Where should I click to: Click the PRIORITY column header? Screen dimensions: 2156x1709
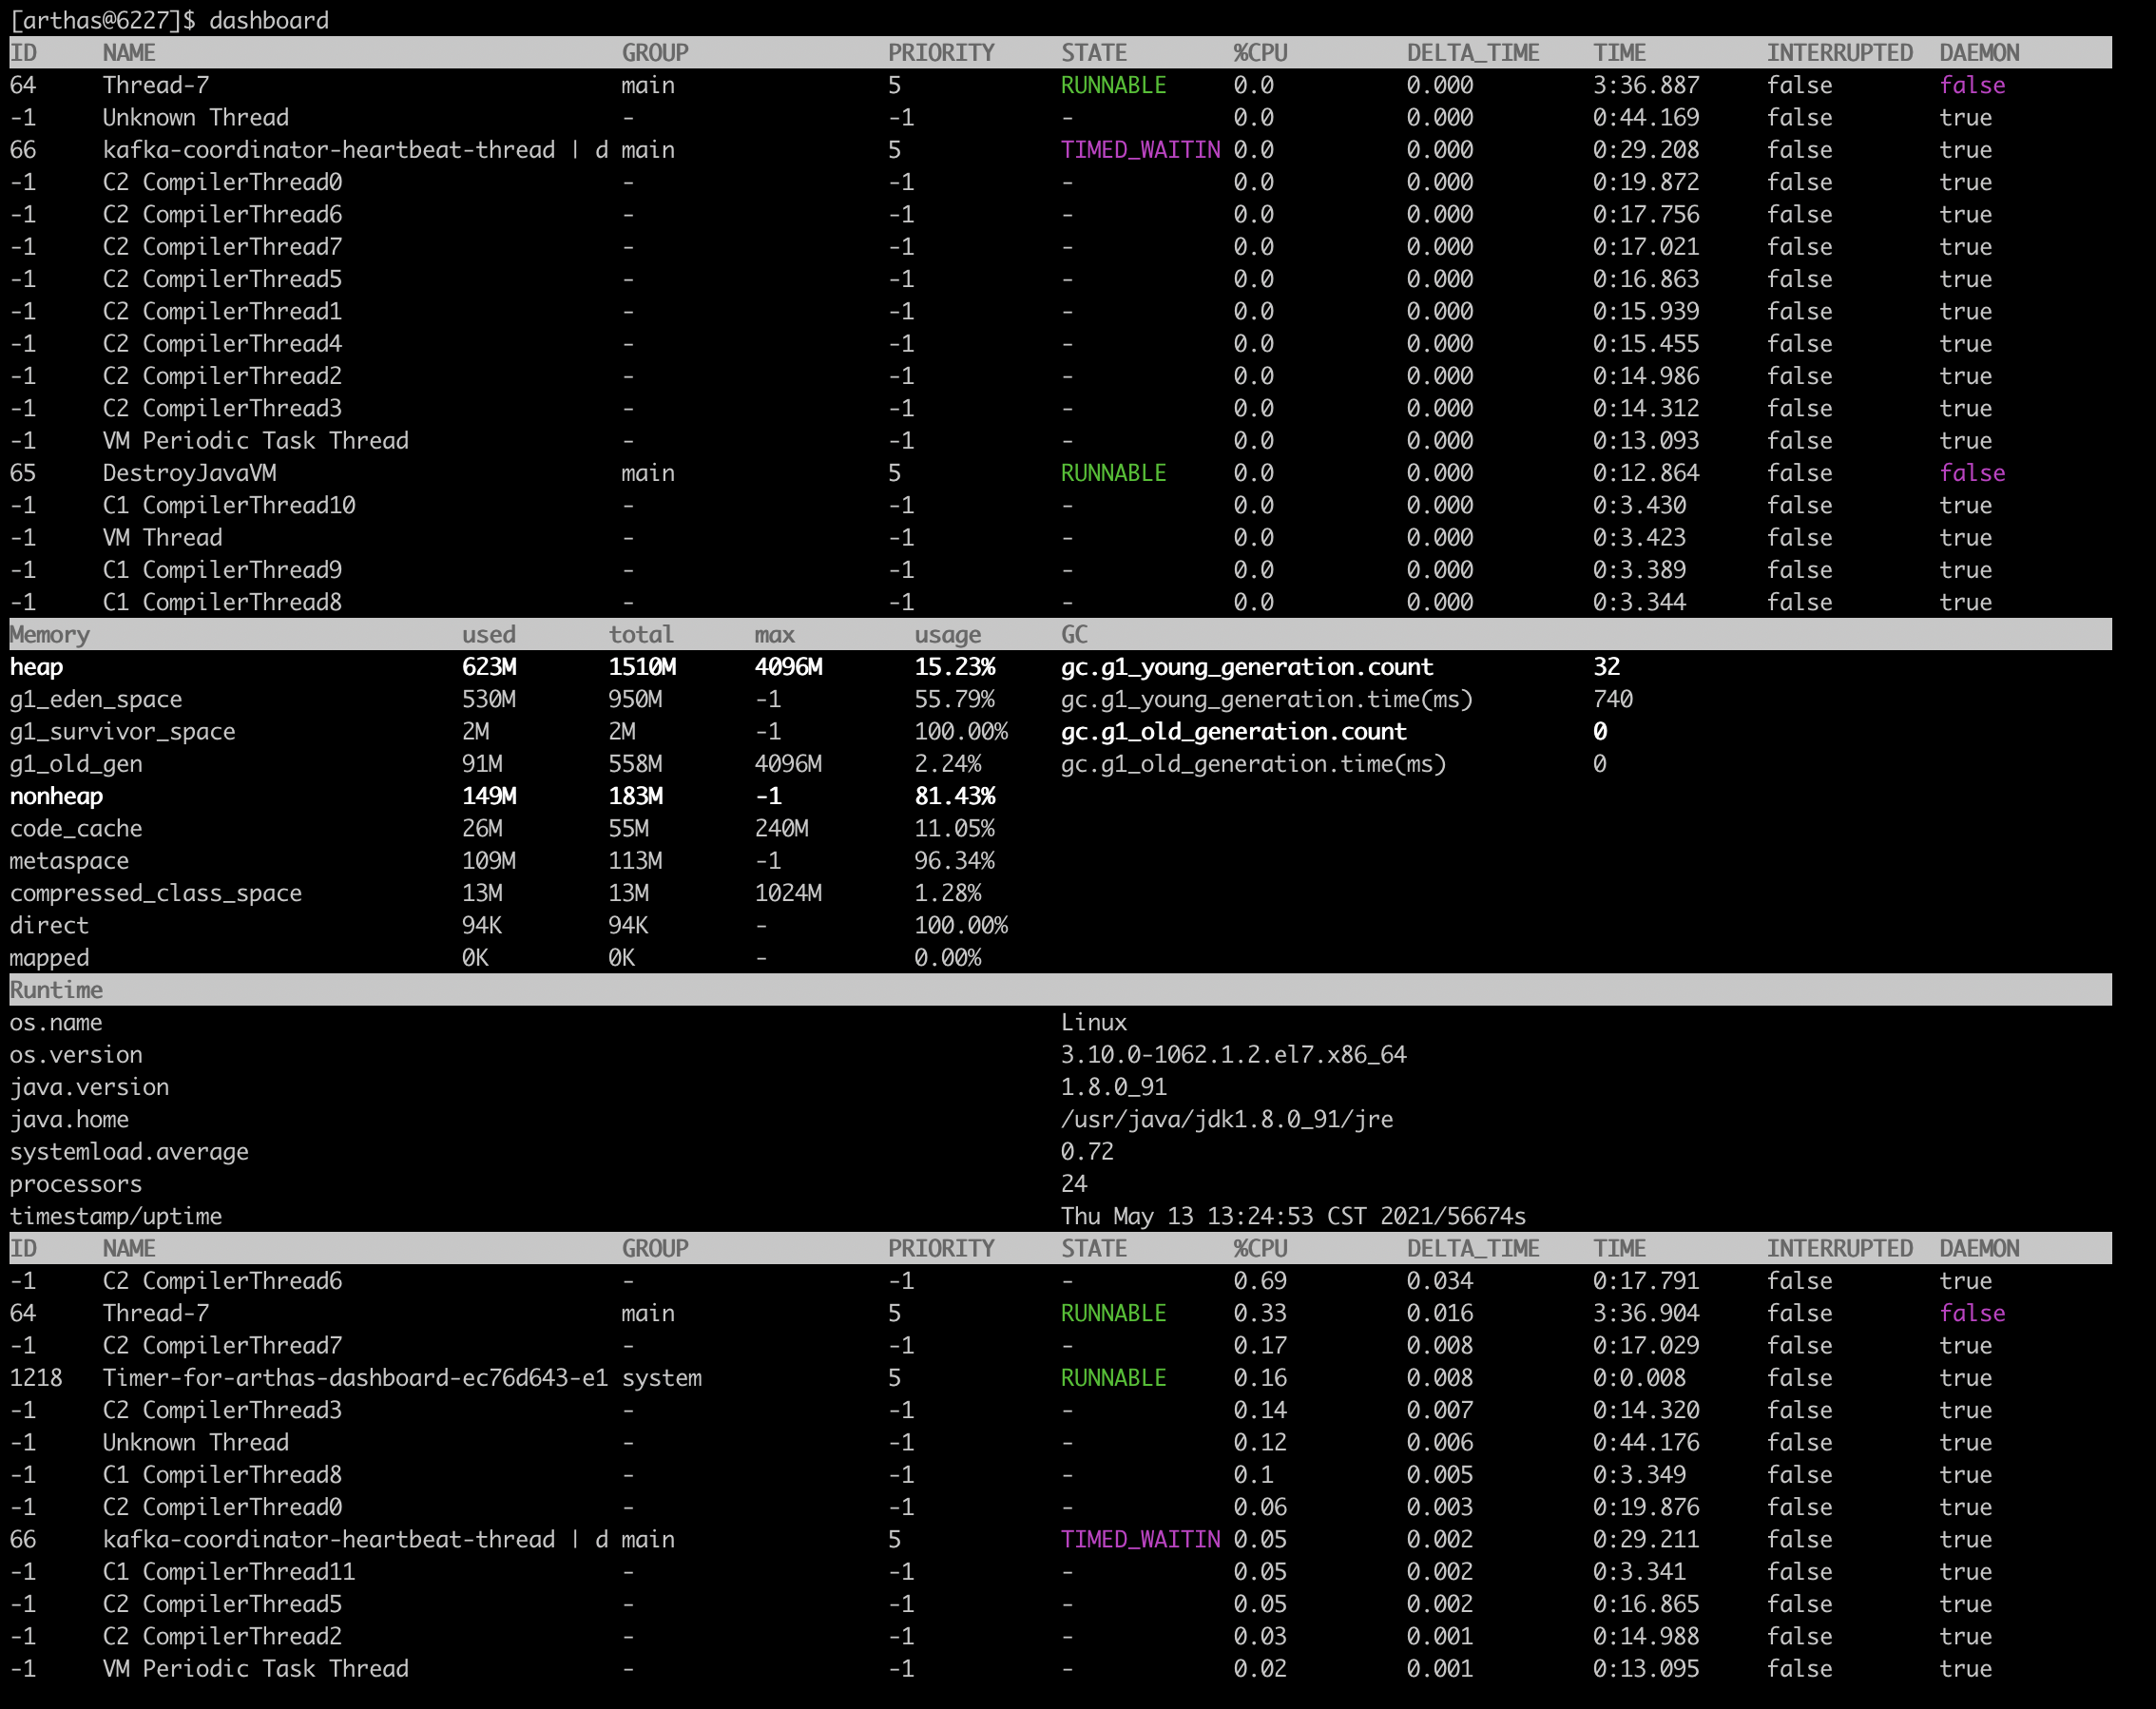click(x=940, y=52)
